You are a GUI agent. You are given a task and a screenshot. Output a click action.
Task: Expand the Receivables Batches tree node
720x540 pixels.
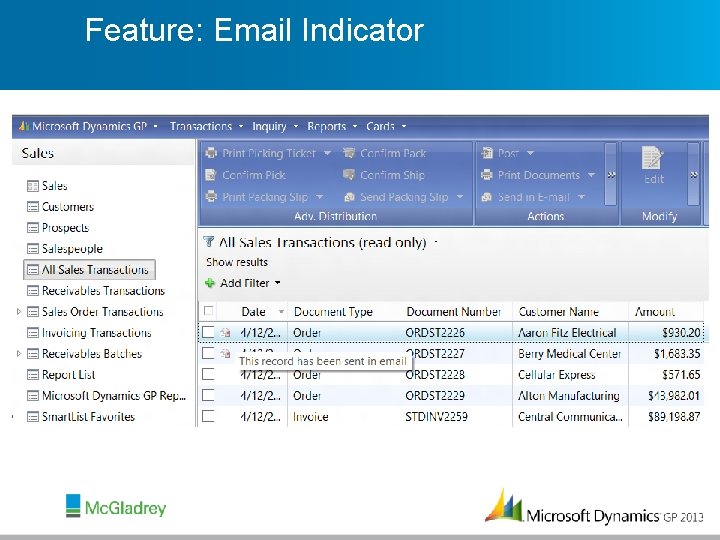pos(19,354)
